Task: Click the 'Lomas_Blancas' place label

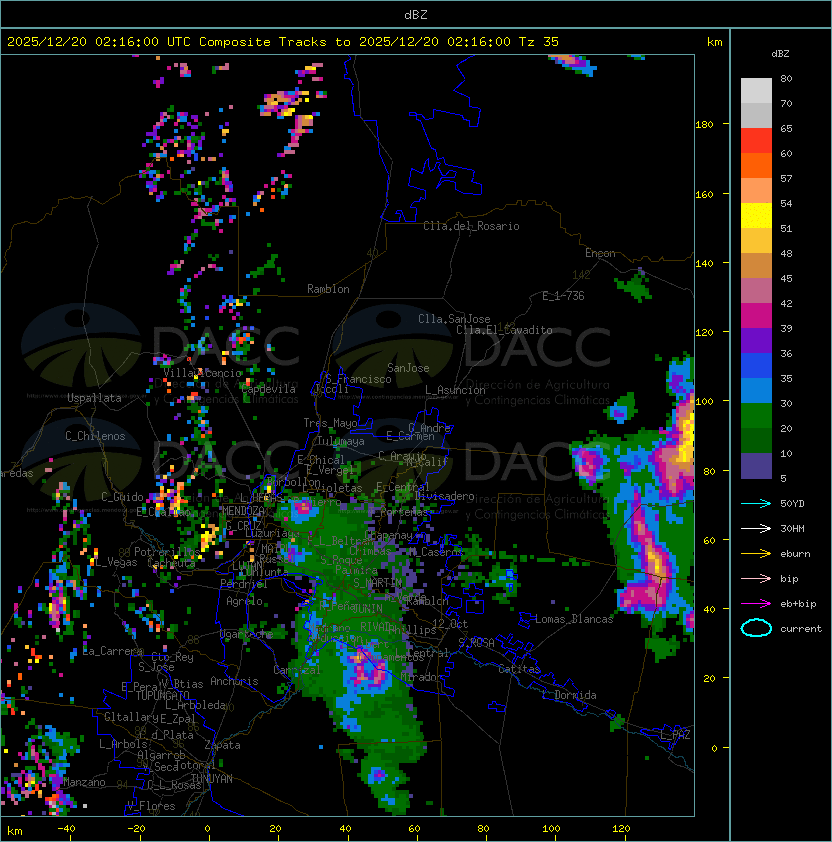Action: (x=574, y=619)
